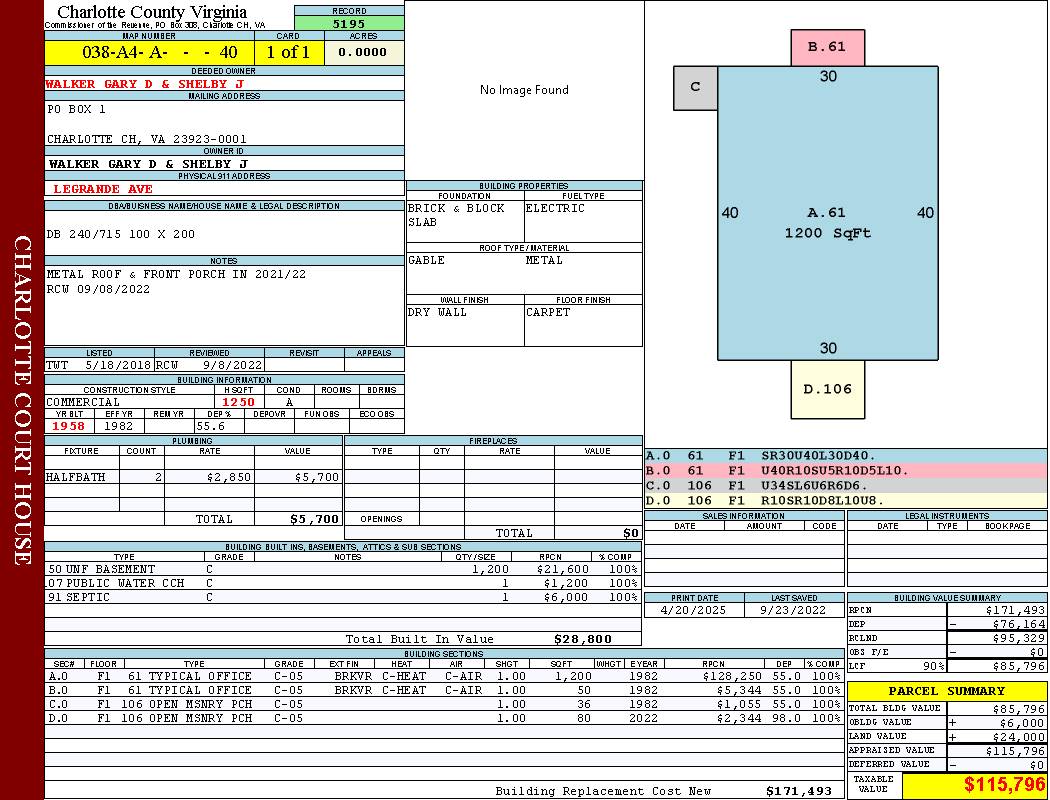
Task: Click the B.0 row in sketch legend
Action: pos(845,470)
